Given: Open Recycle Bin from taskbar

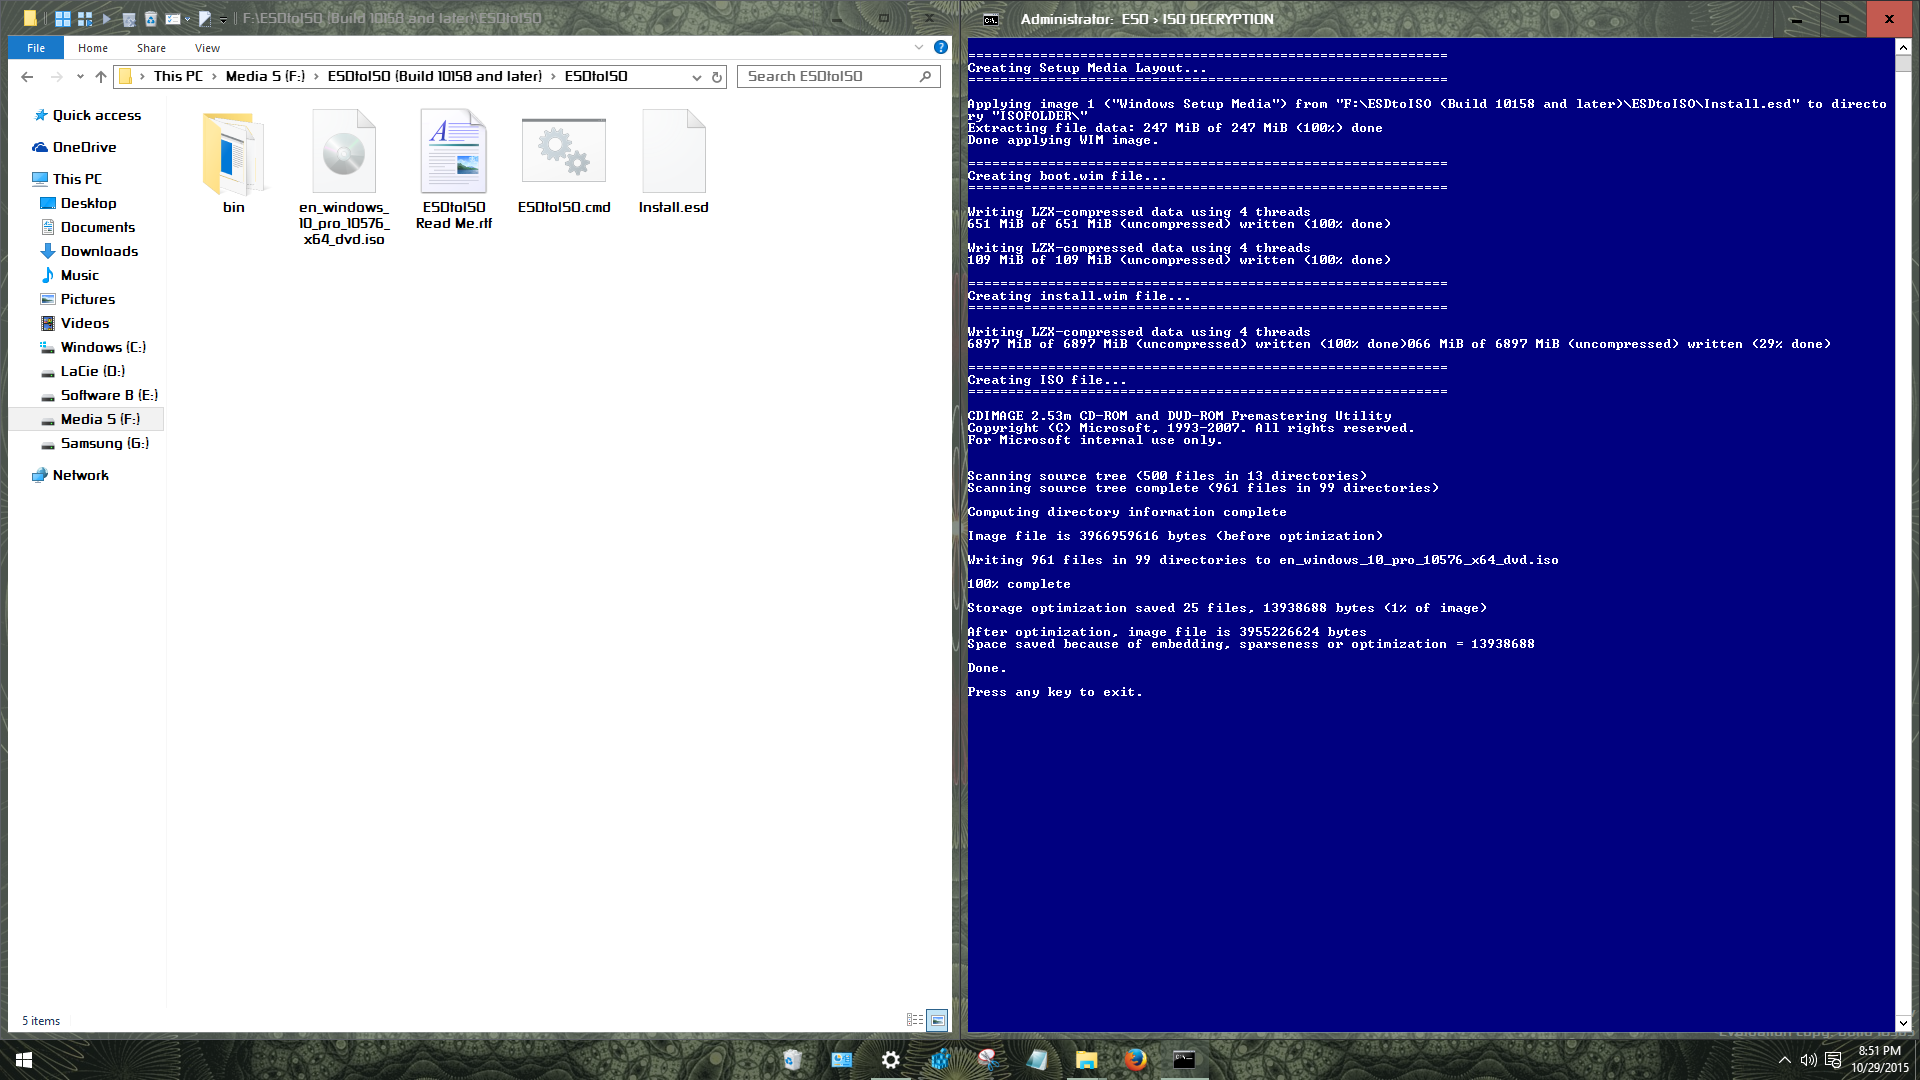Looking at the screenshot, I should tap(792, 1060).
